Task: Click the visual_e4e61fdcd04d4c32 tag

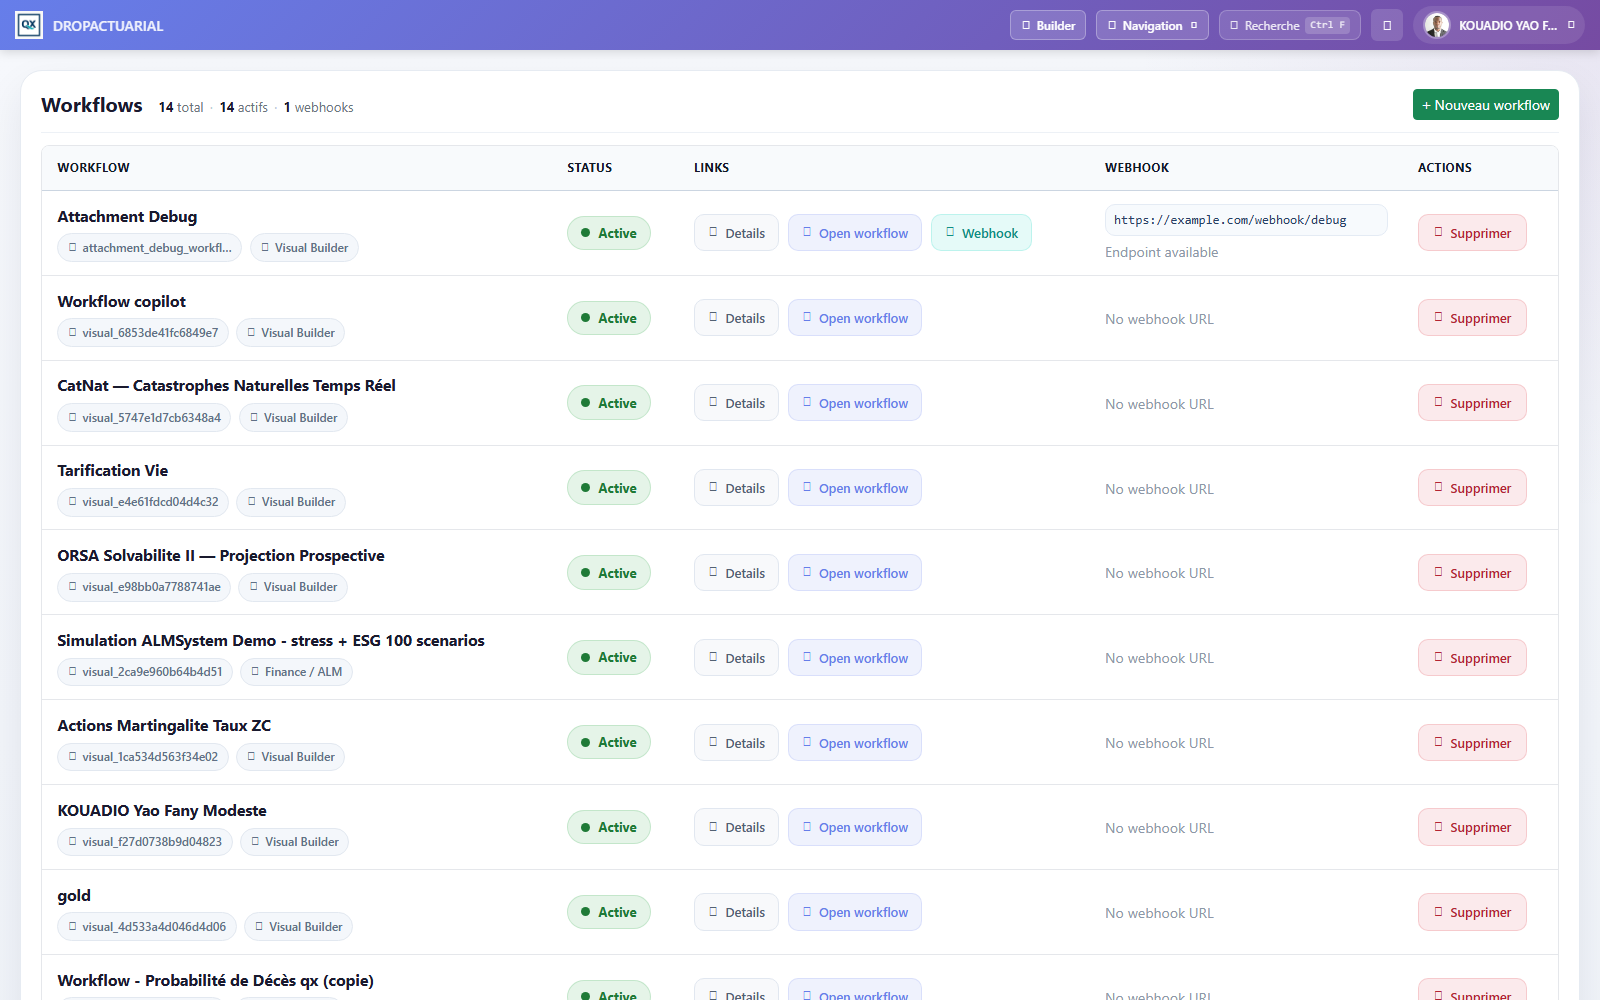Action: (143, 502)
